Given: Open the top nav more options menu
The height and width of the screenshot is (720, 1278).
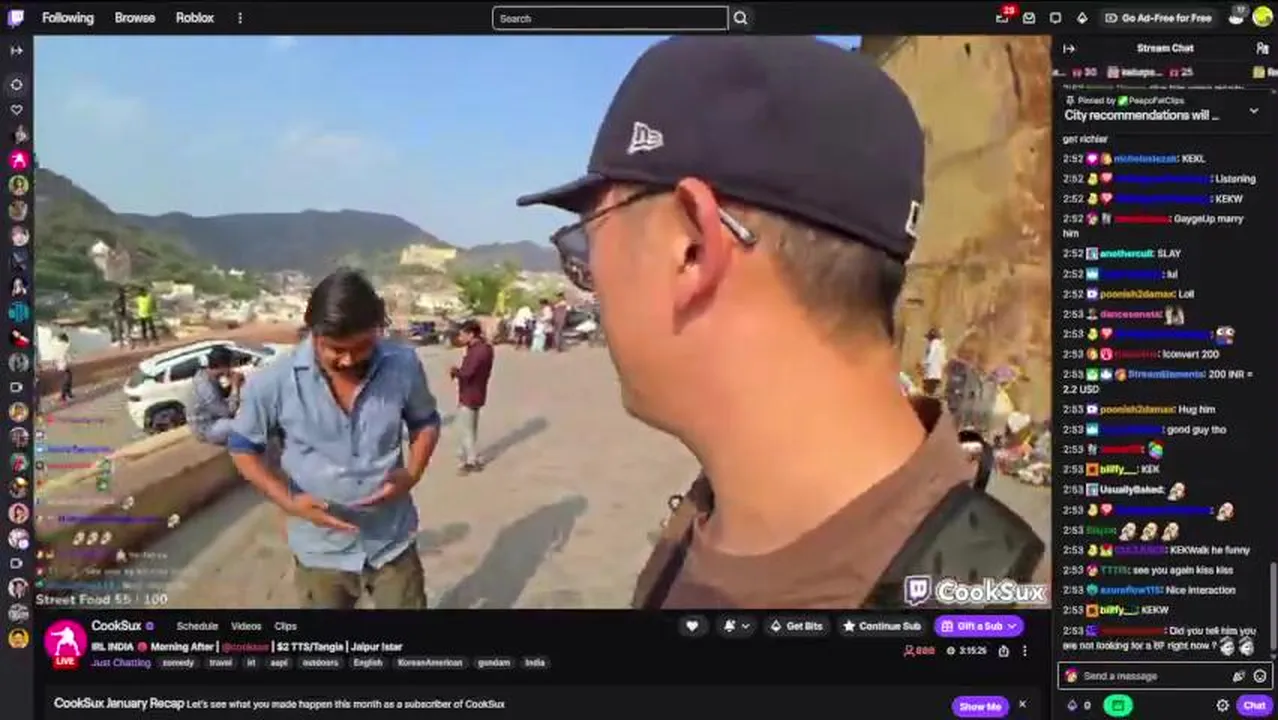Looking at the screenshot, I should click(240, 18).
